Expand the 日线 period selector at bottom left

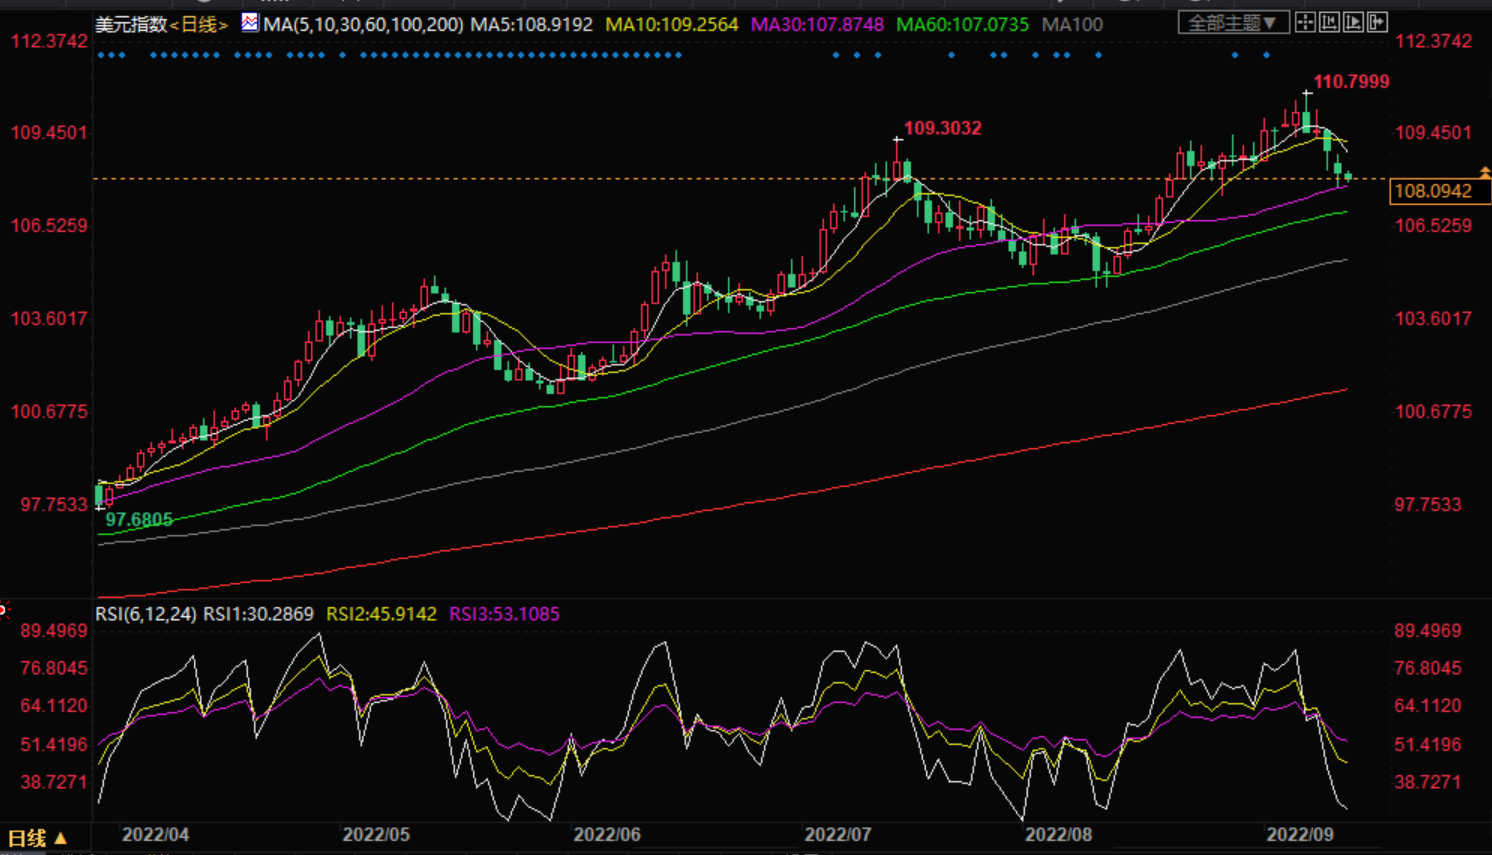pos(37,838)
